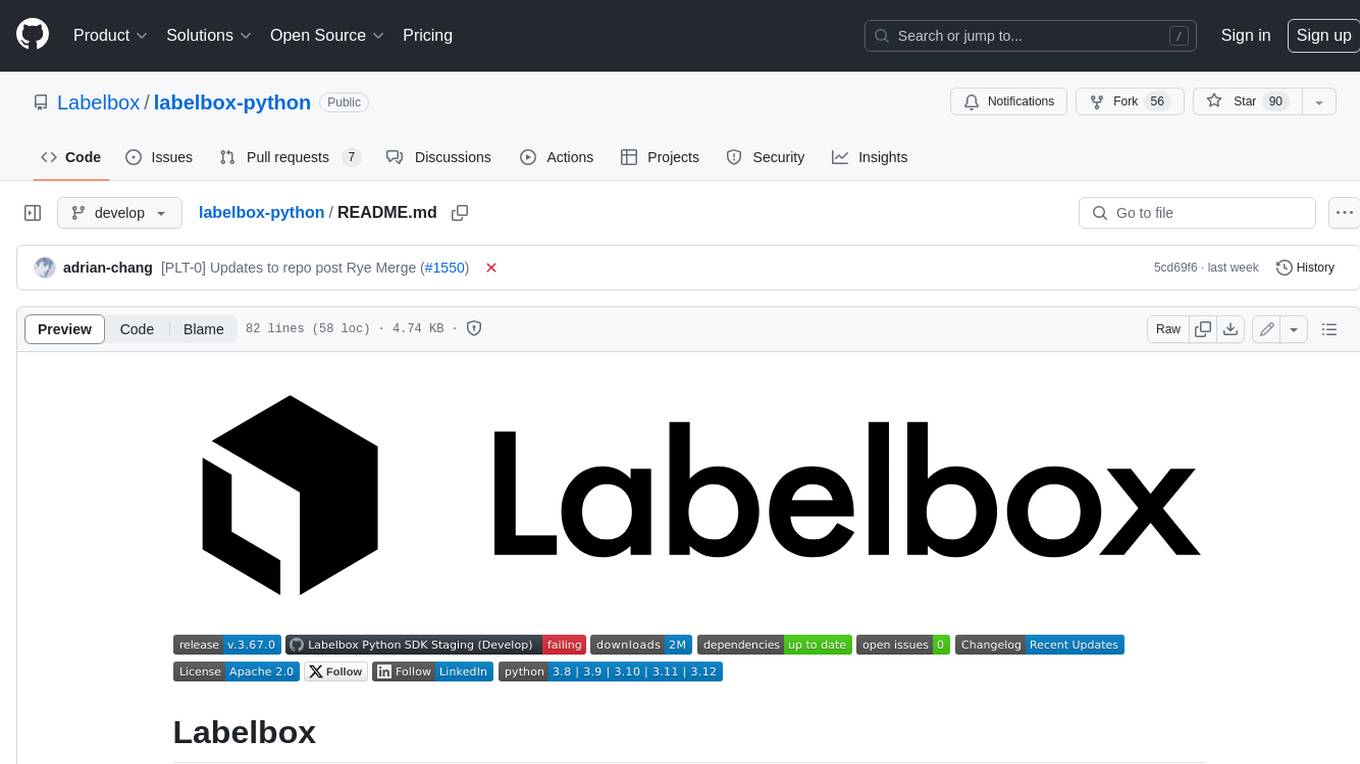
Task: Open the Security tab
Action: tap(766, 157)
